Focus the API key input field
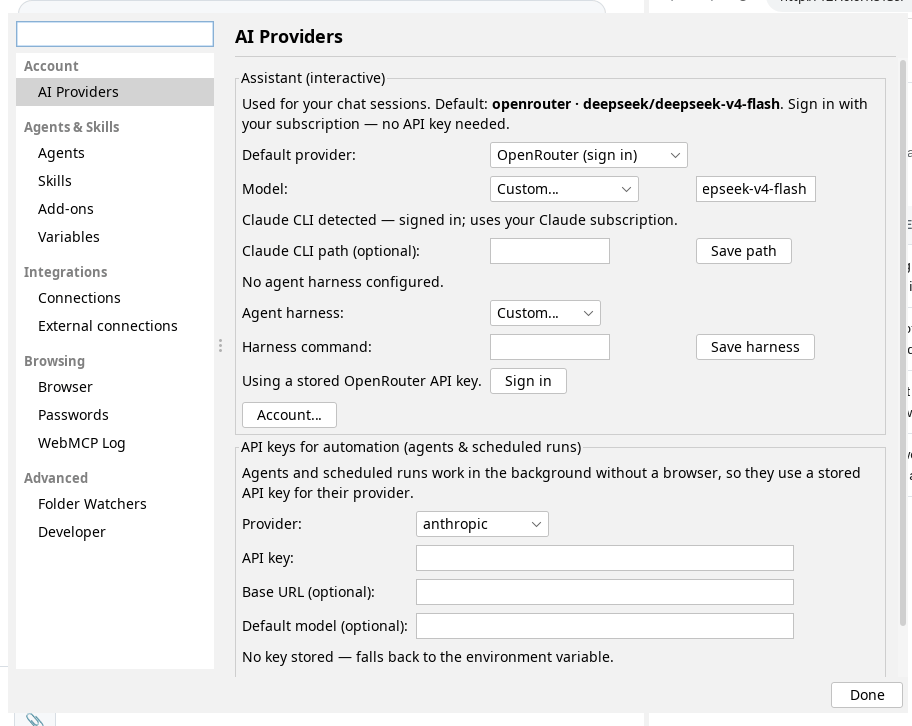This screenshot has width=912, height=726. [605, 558]
